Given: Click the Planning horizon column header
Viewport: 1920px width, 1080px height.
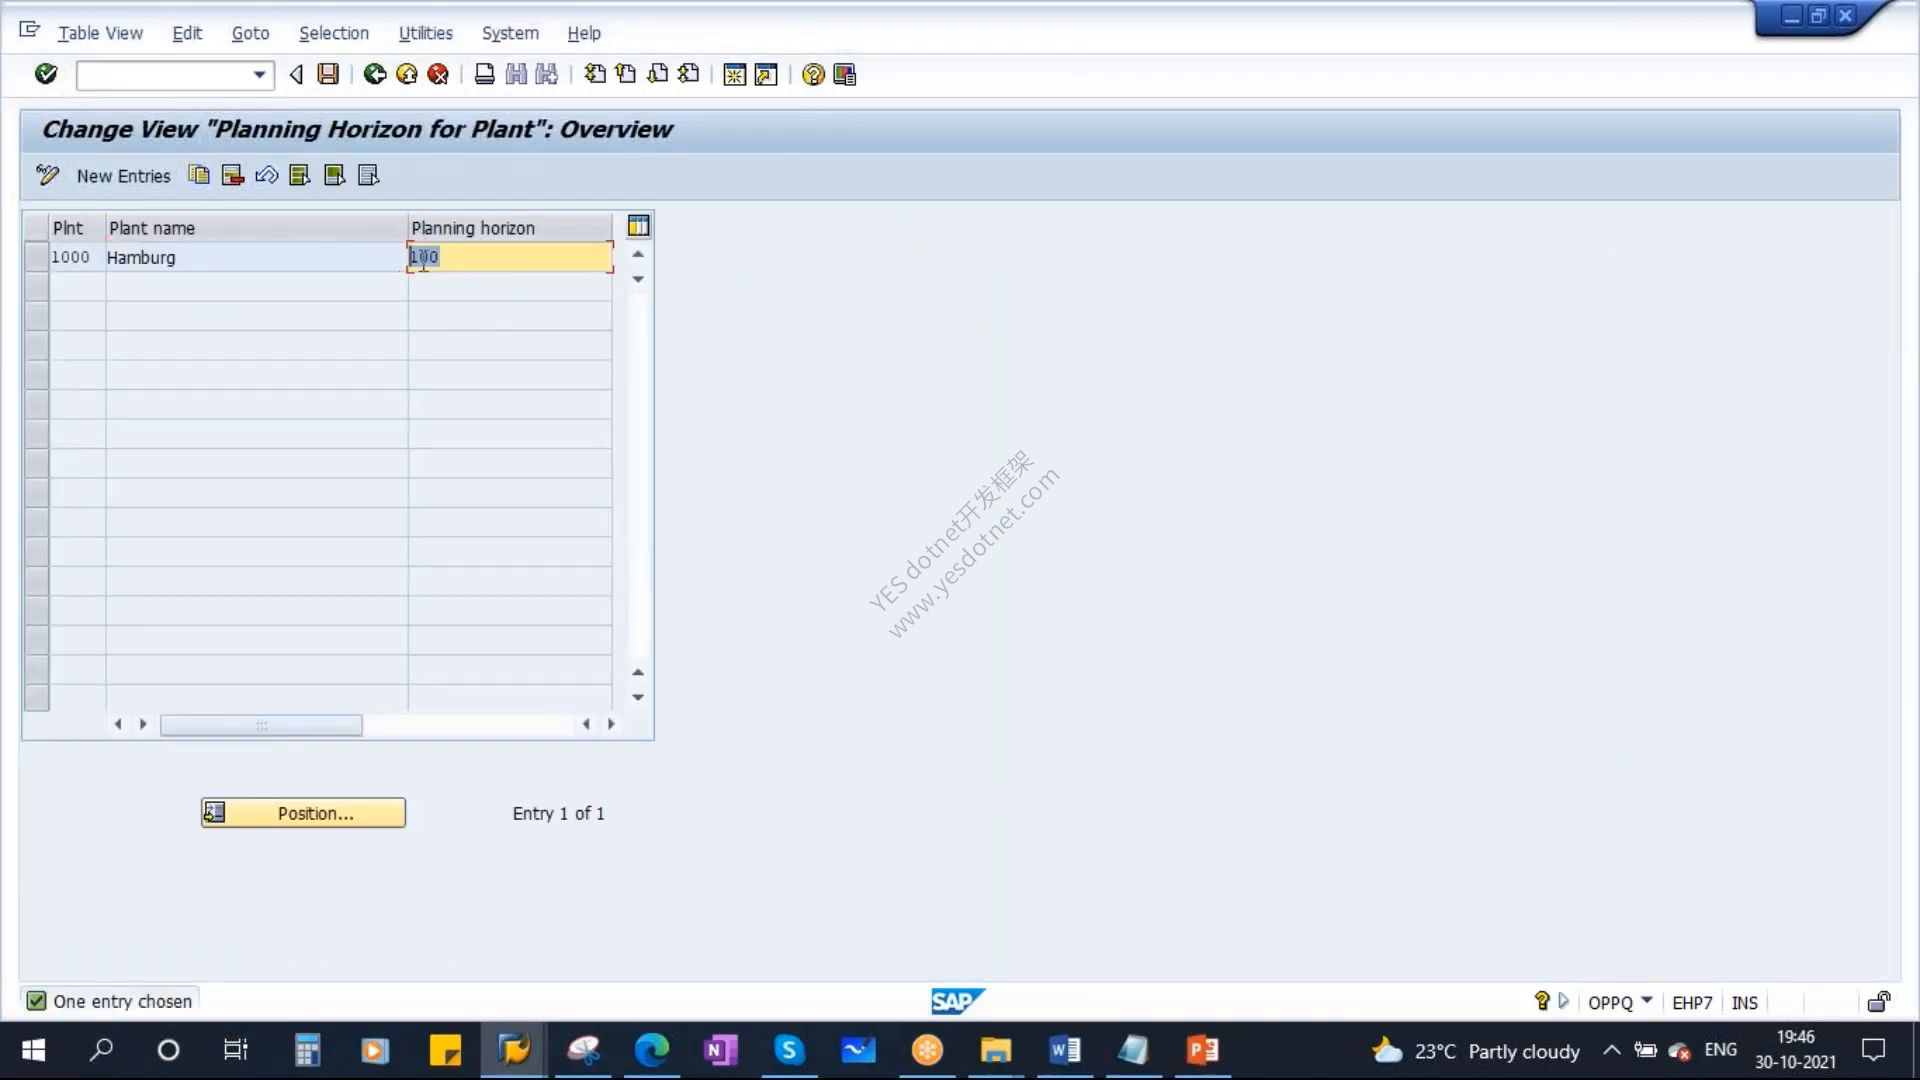Looking at the screenshot, I should tap(510, 228).
